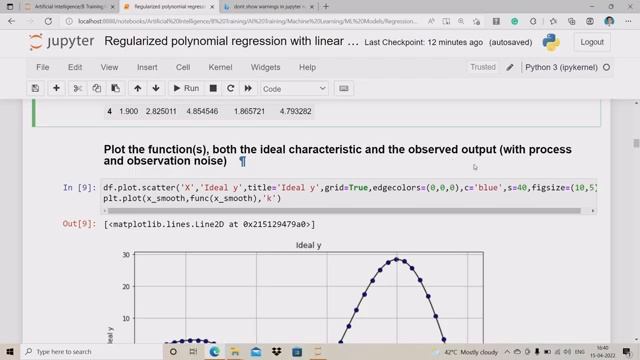Image resolution: width=640 pixels, height=360 pixels.
Task: Cut selected cells with scissors icon
Action: 78,89
